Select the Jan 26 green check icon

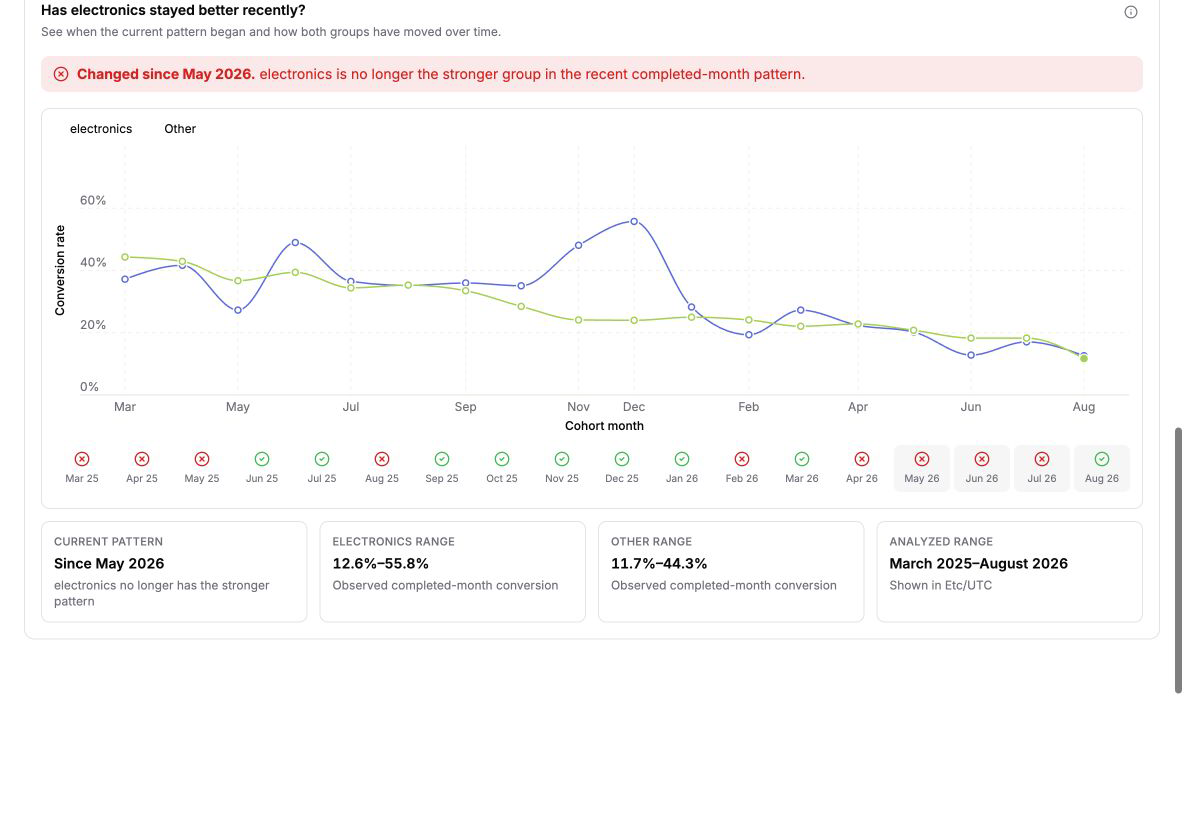point(682,459)
